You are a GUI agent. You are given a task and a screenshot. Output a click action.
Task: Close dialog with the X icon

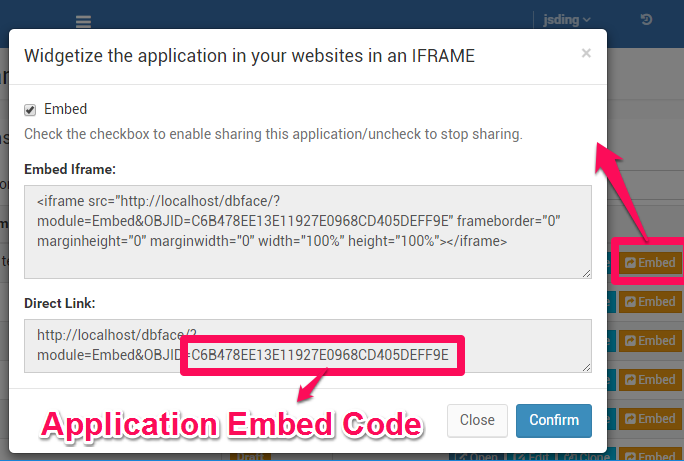586,53
